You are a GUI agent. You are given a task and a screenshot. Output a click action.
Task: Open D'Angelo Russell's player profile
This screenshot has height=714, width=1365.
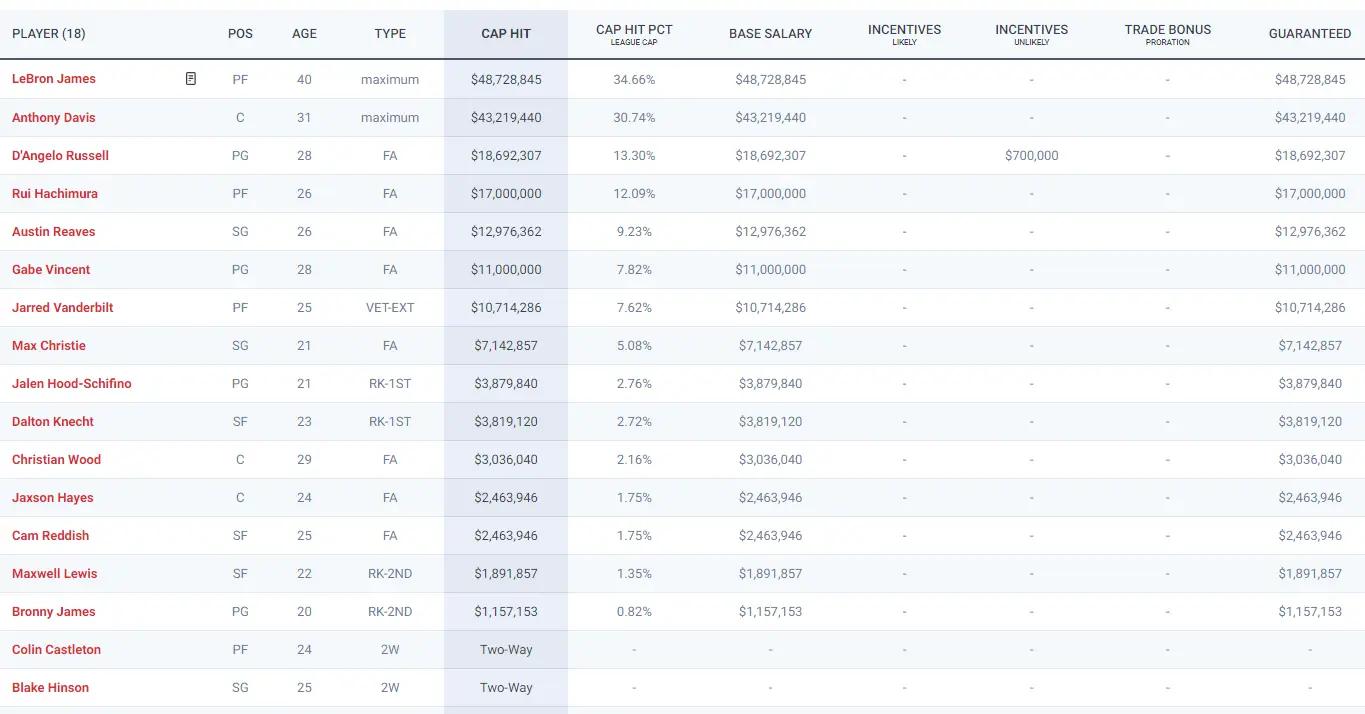(60, 155)
